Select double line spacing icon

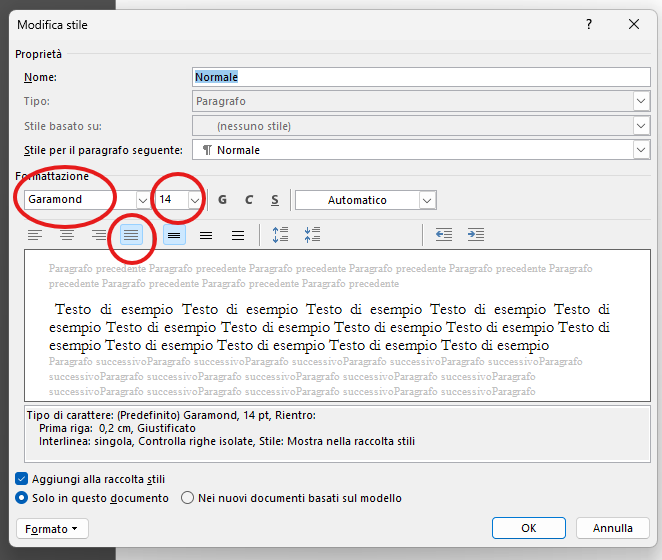238,235
